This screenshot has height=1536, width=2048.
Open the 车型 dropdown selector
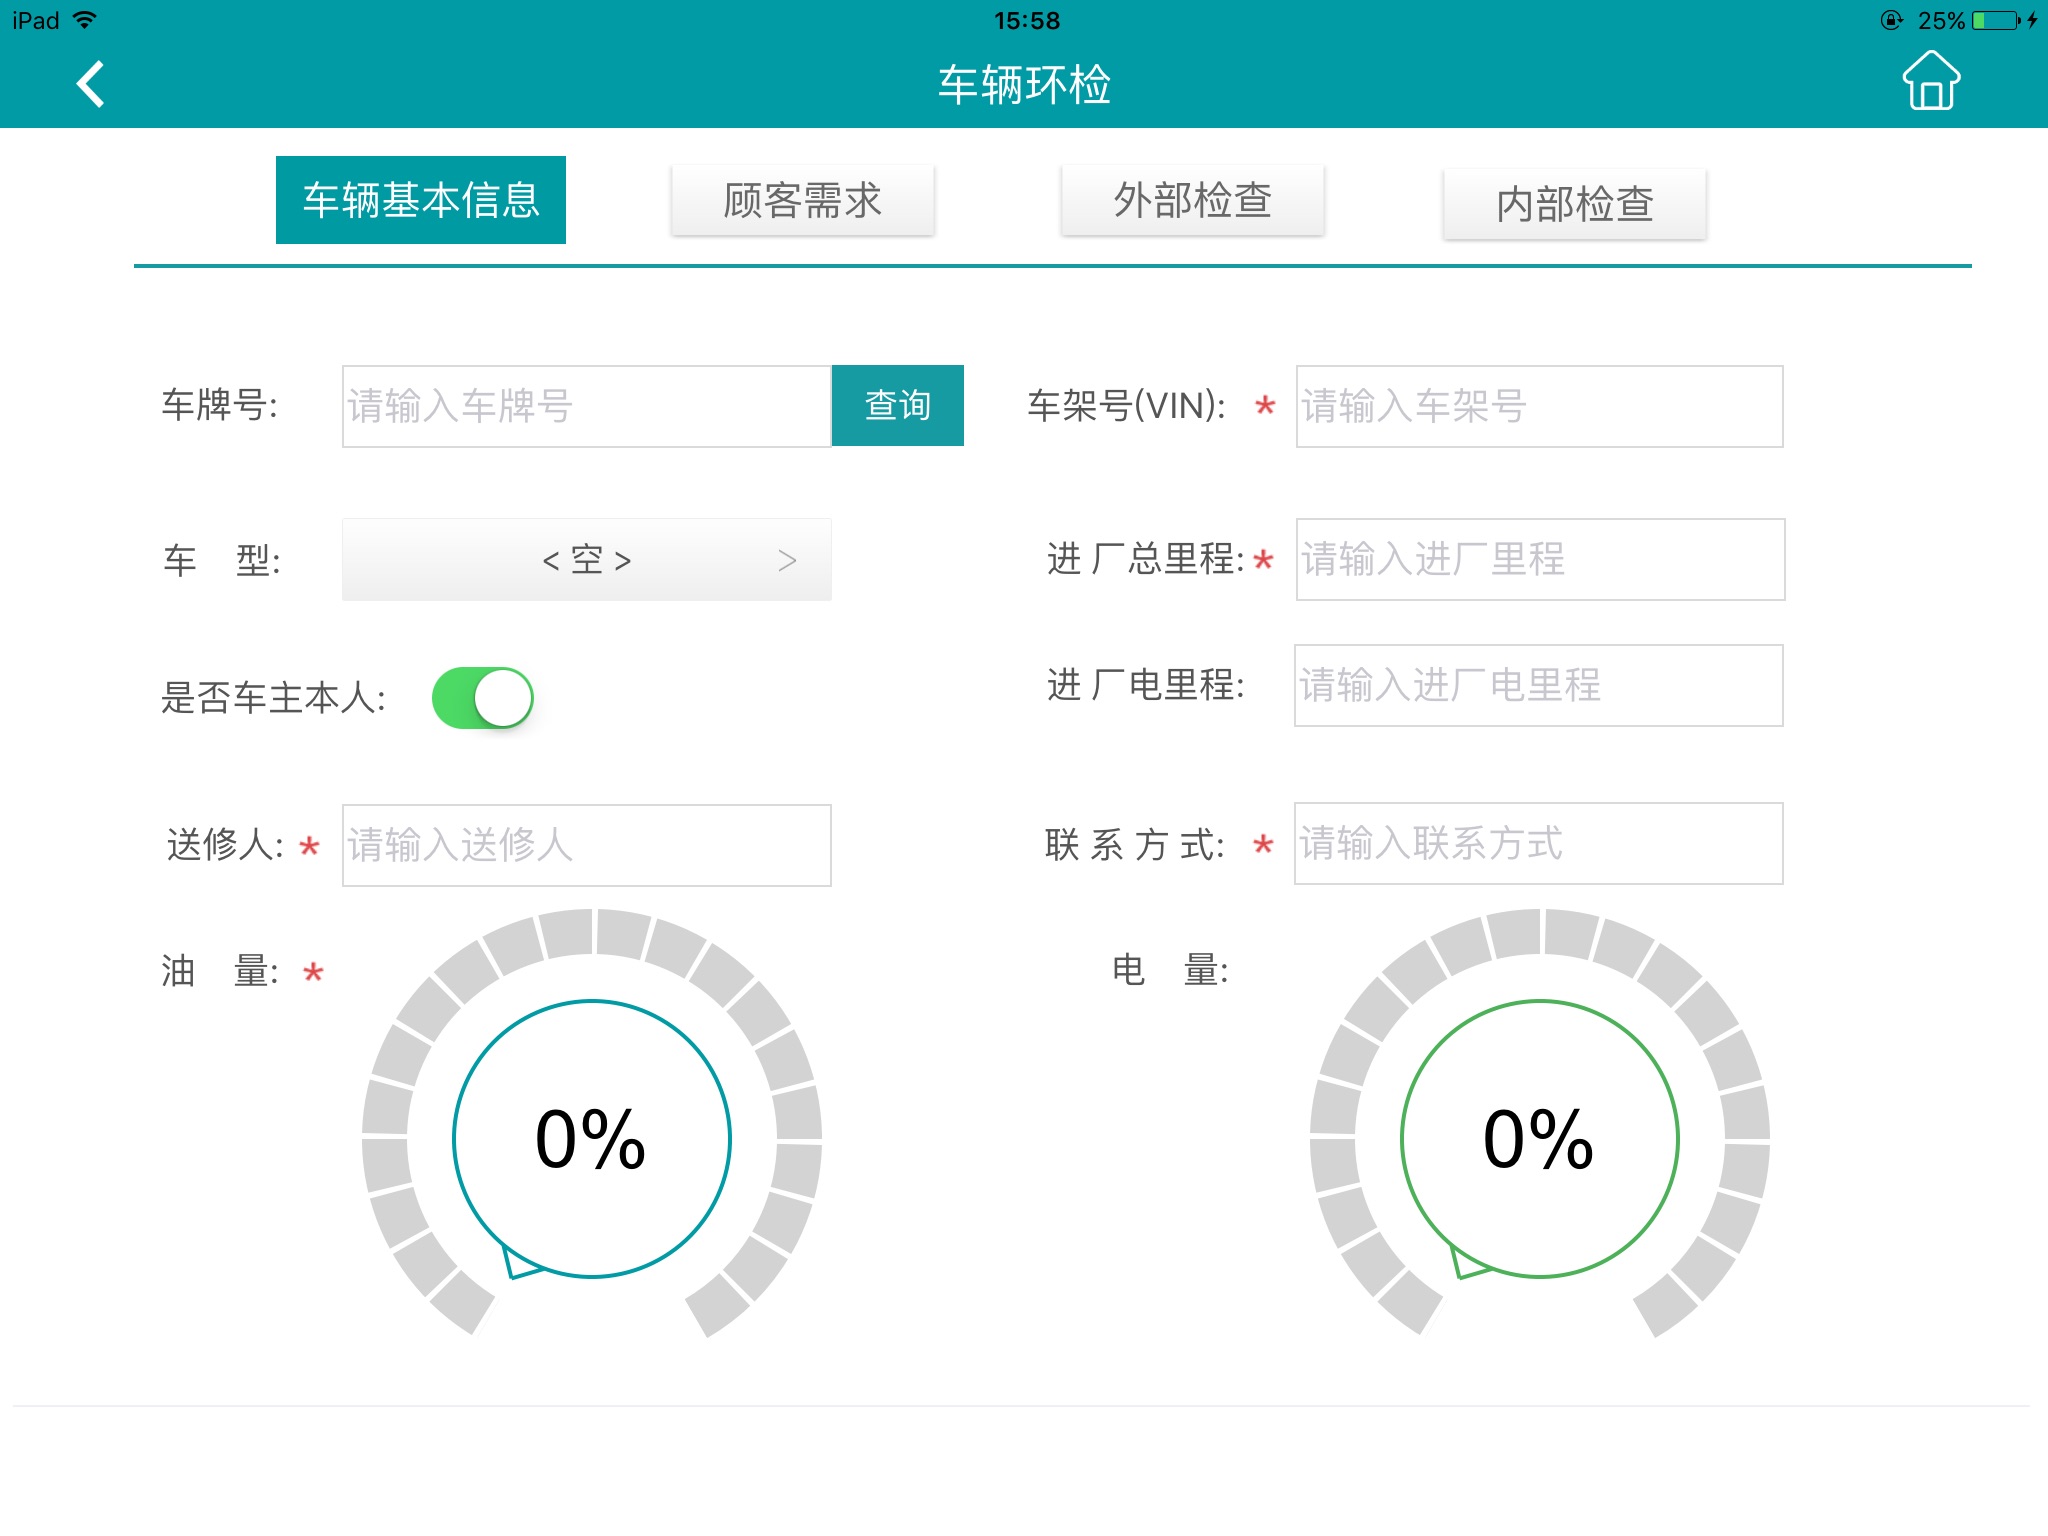coord(587,560)
